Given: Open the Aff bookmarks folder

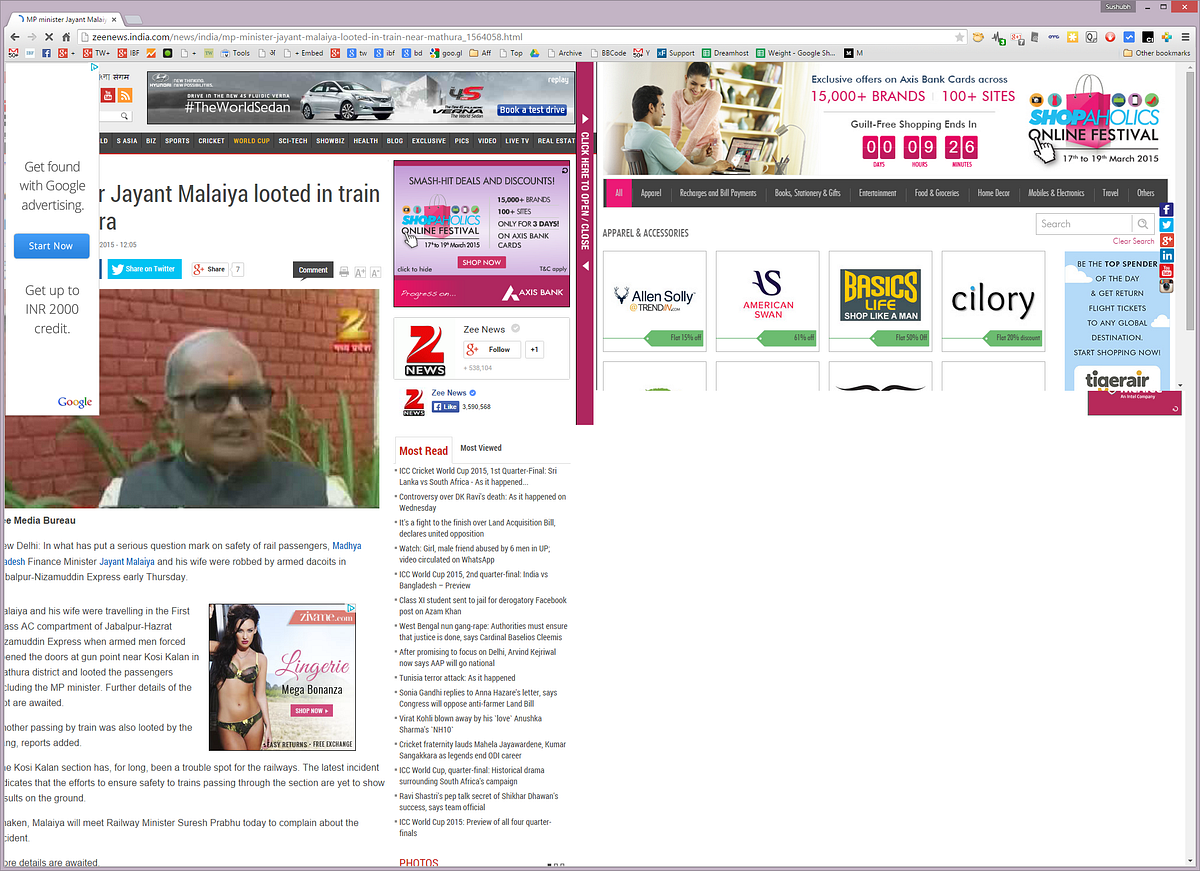Looking at the screenshot, I should (479, 53).
